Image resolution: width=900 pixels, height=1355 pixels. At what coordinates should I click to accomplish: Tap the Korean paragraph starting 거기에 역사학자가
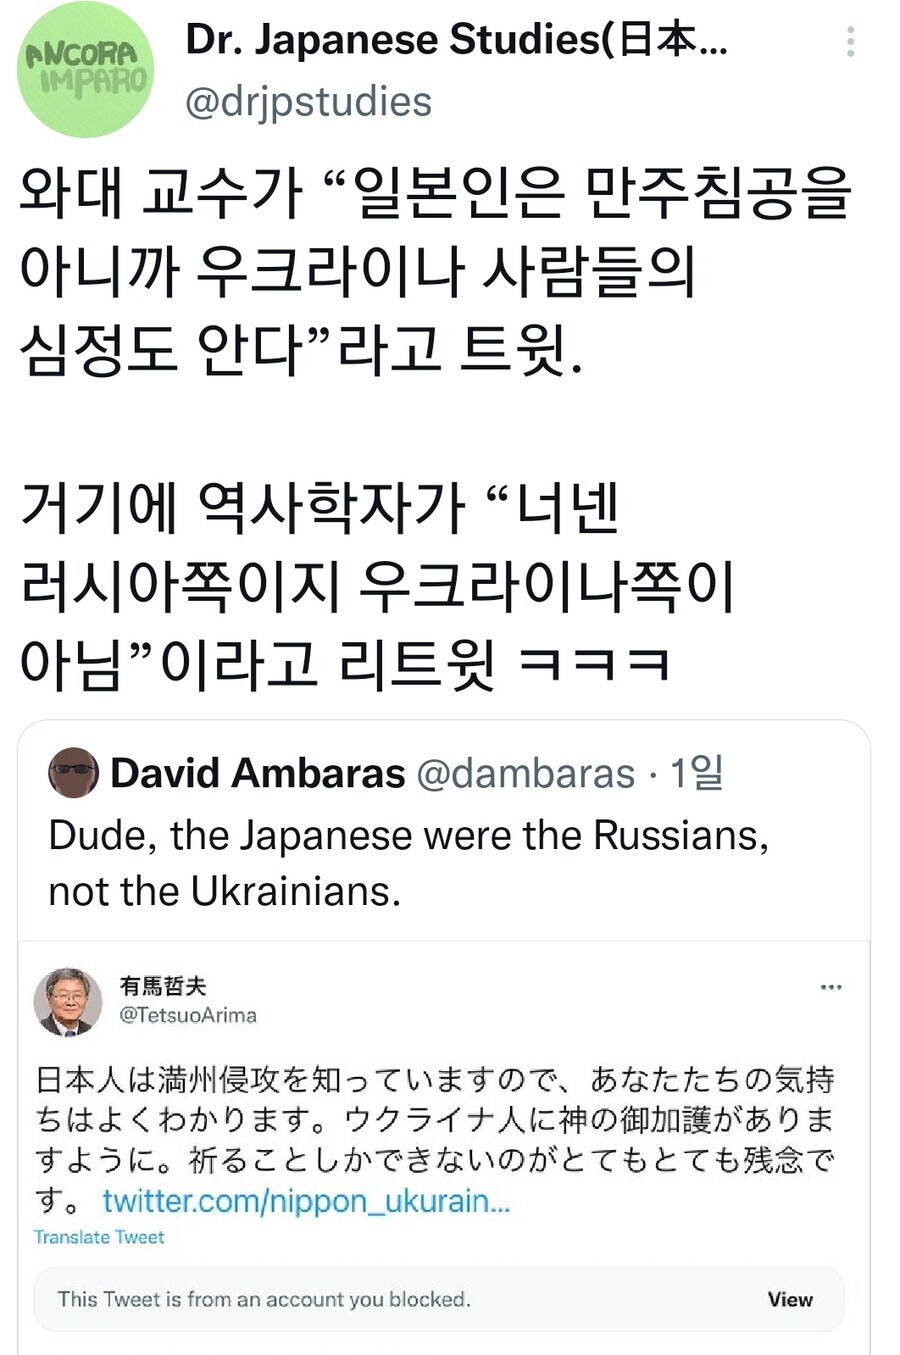tap(378, 586)
